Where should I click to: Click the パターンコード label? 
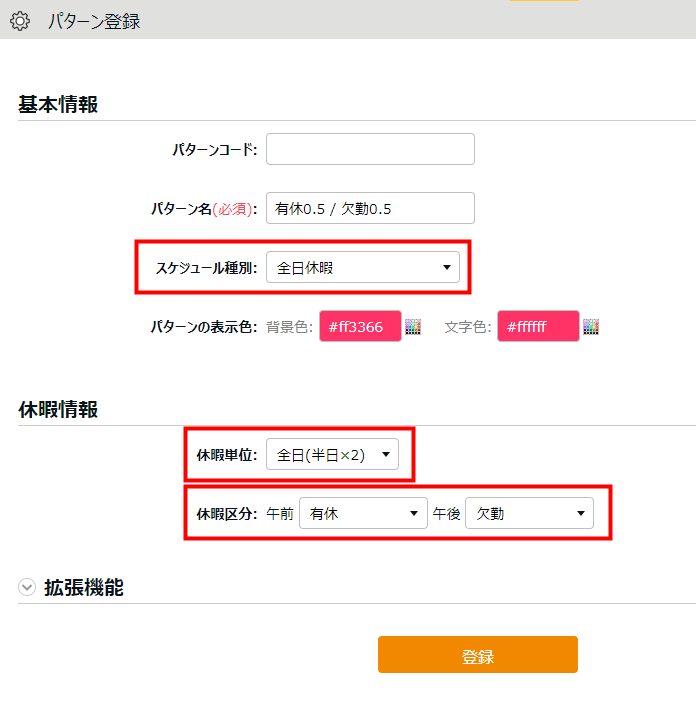[215, 150]
